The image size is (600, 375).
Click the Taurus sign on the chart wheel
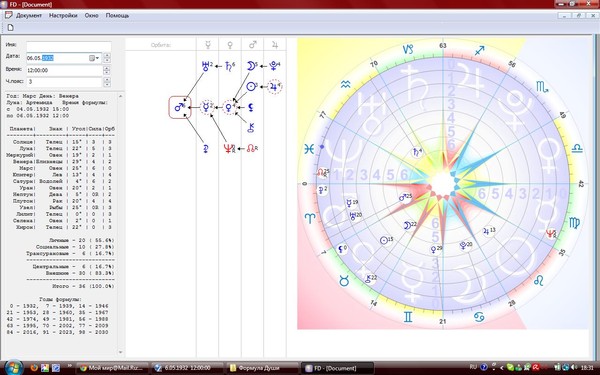pyautogui.click(x=344, y=281)
